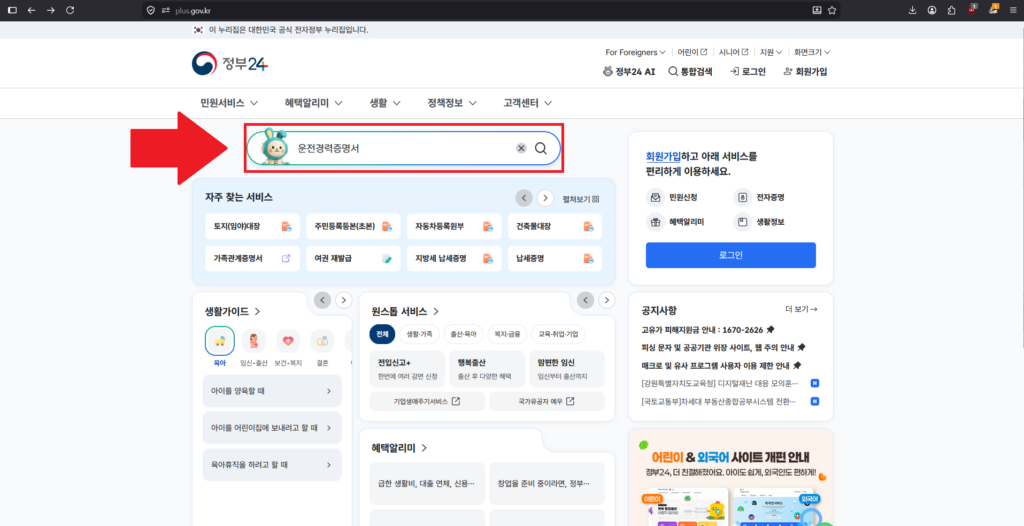Clear the search text with the X icon
The height and width of the screenshot is (526, 1024).
pyautogui.click(x=521, y=148)
